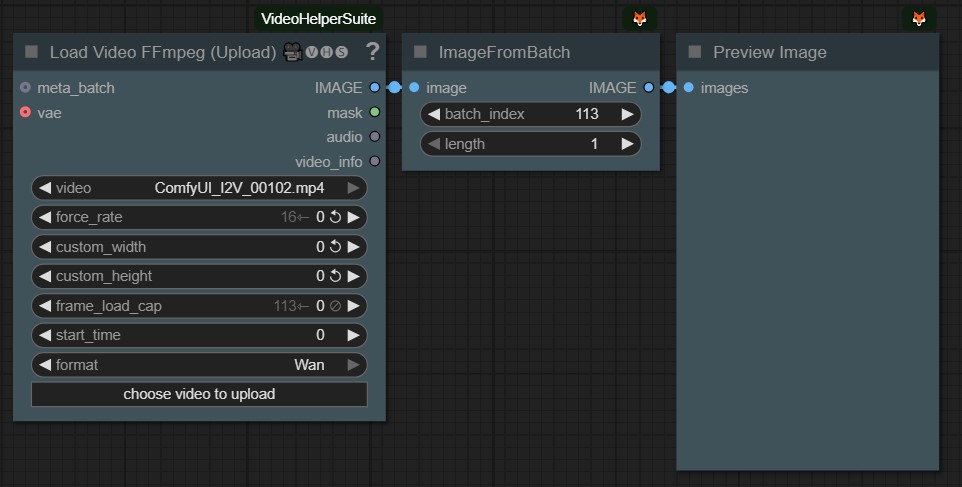Increase batch_index with right arrow

click(x=627, y=114)
